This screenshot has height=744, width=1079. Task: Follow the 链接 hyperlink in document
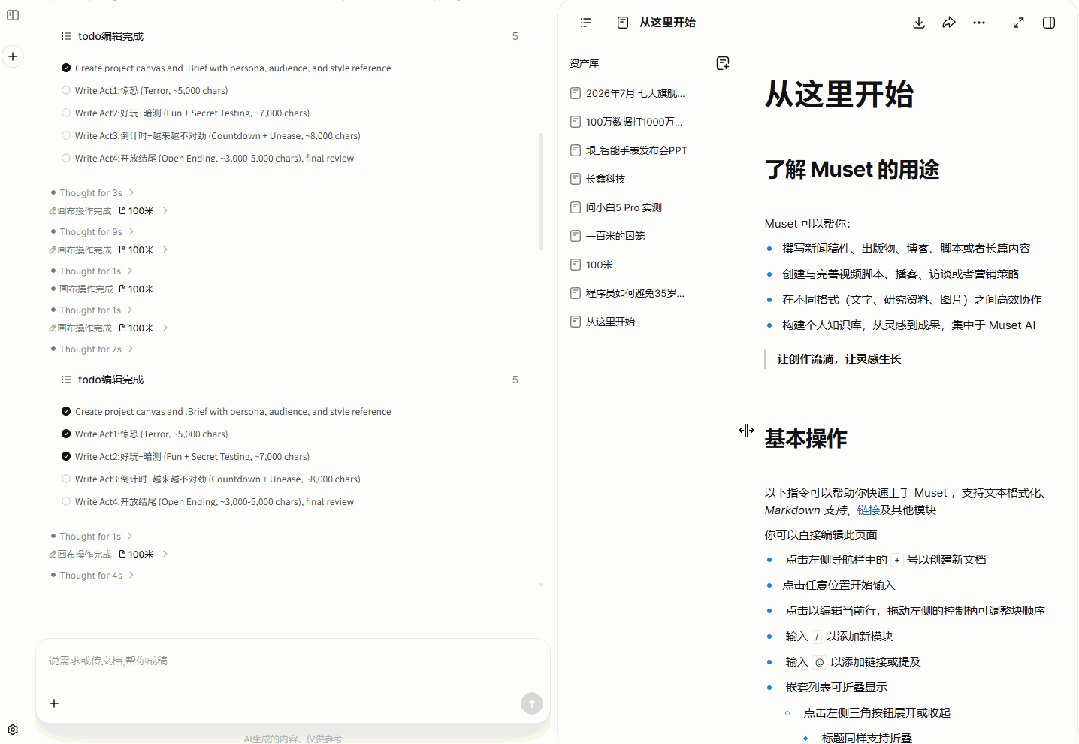pyautogui.click(x=868, y=510)
